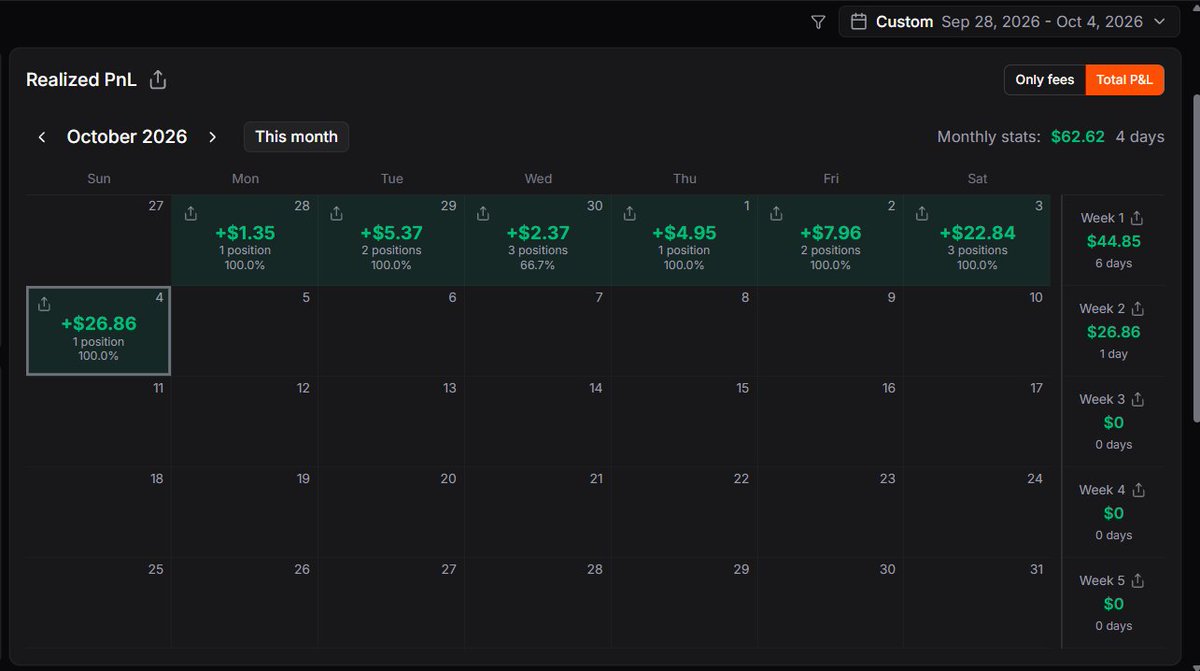Share the Week 1 summary
Viewport: 1200px width, 671px height.
point(1137,217)
